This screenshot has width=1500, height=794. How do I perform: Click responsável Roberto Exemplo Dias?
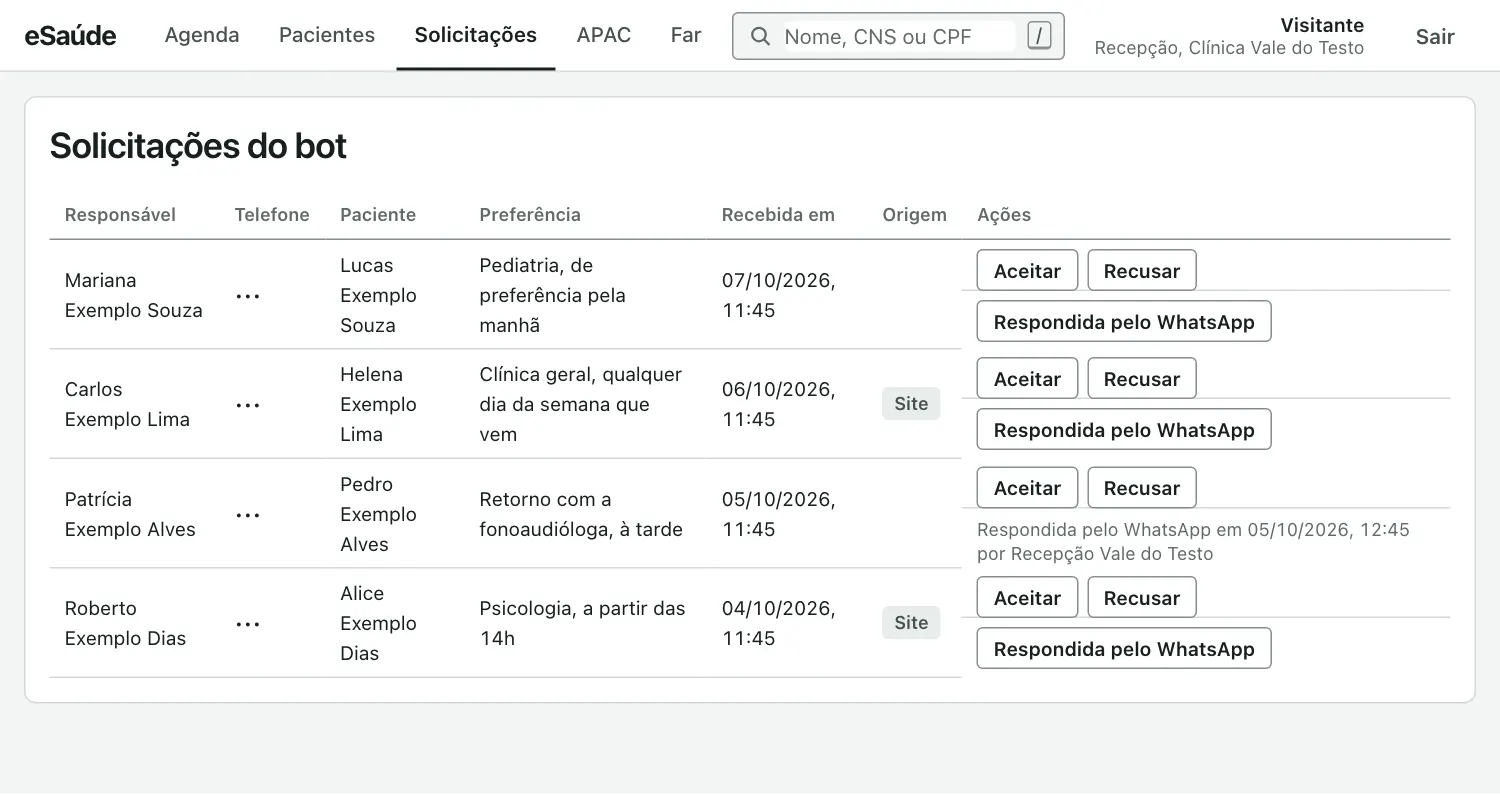pyautogui.click(x=125, y=624)
